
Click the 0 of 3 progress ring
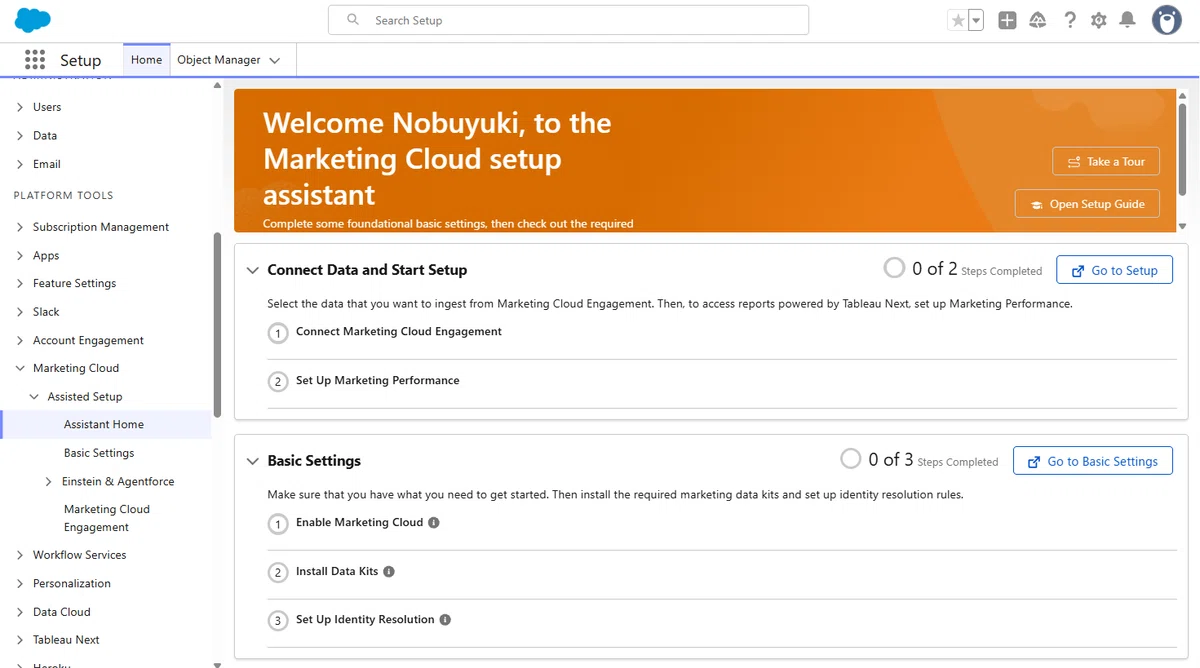click(x=850, y=459)
